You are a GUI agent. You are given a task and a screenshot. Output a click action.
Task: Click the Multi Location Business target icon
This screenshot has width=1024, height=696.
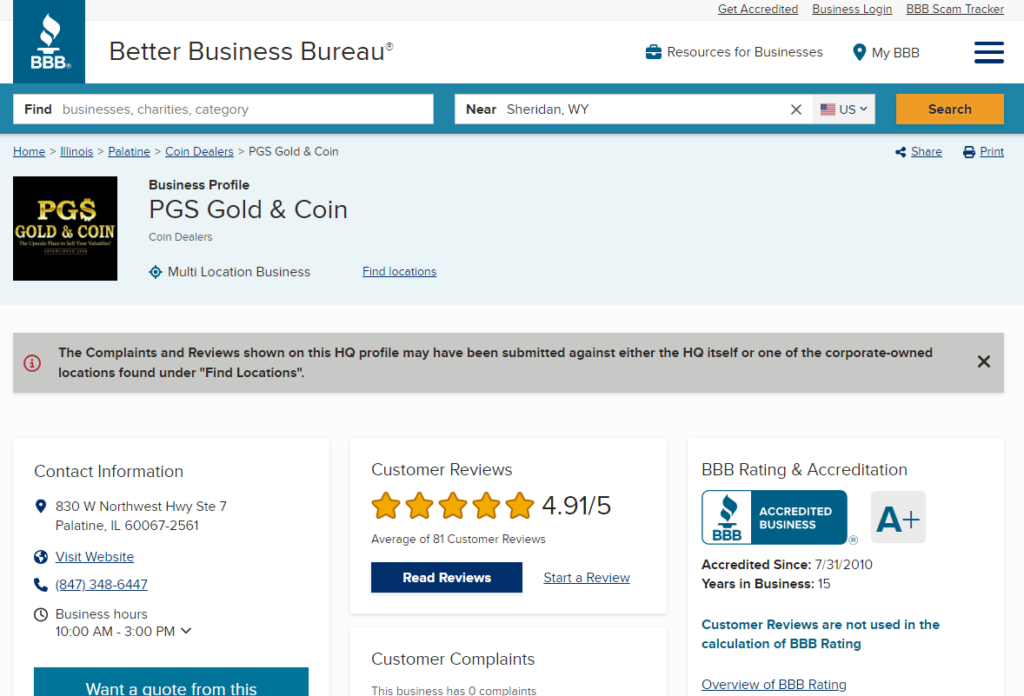(x=155, y=272)
